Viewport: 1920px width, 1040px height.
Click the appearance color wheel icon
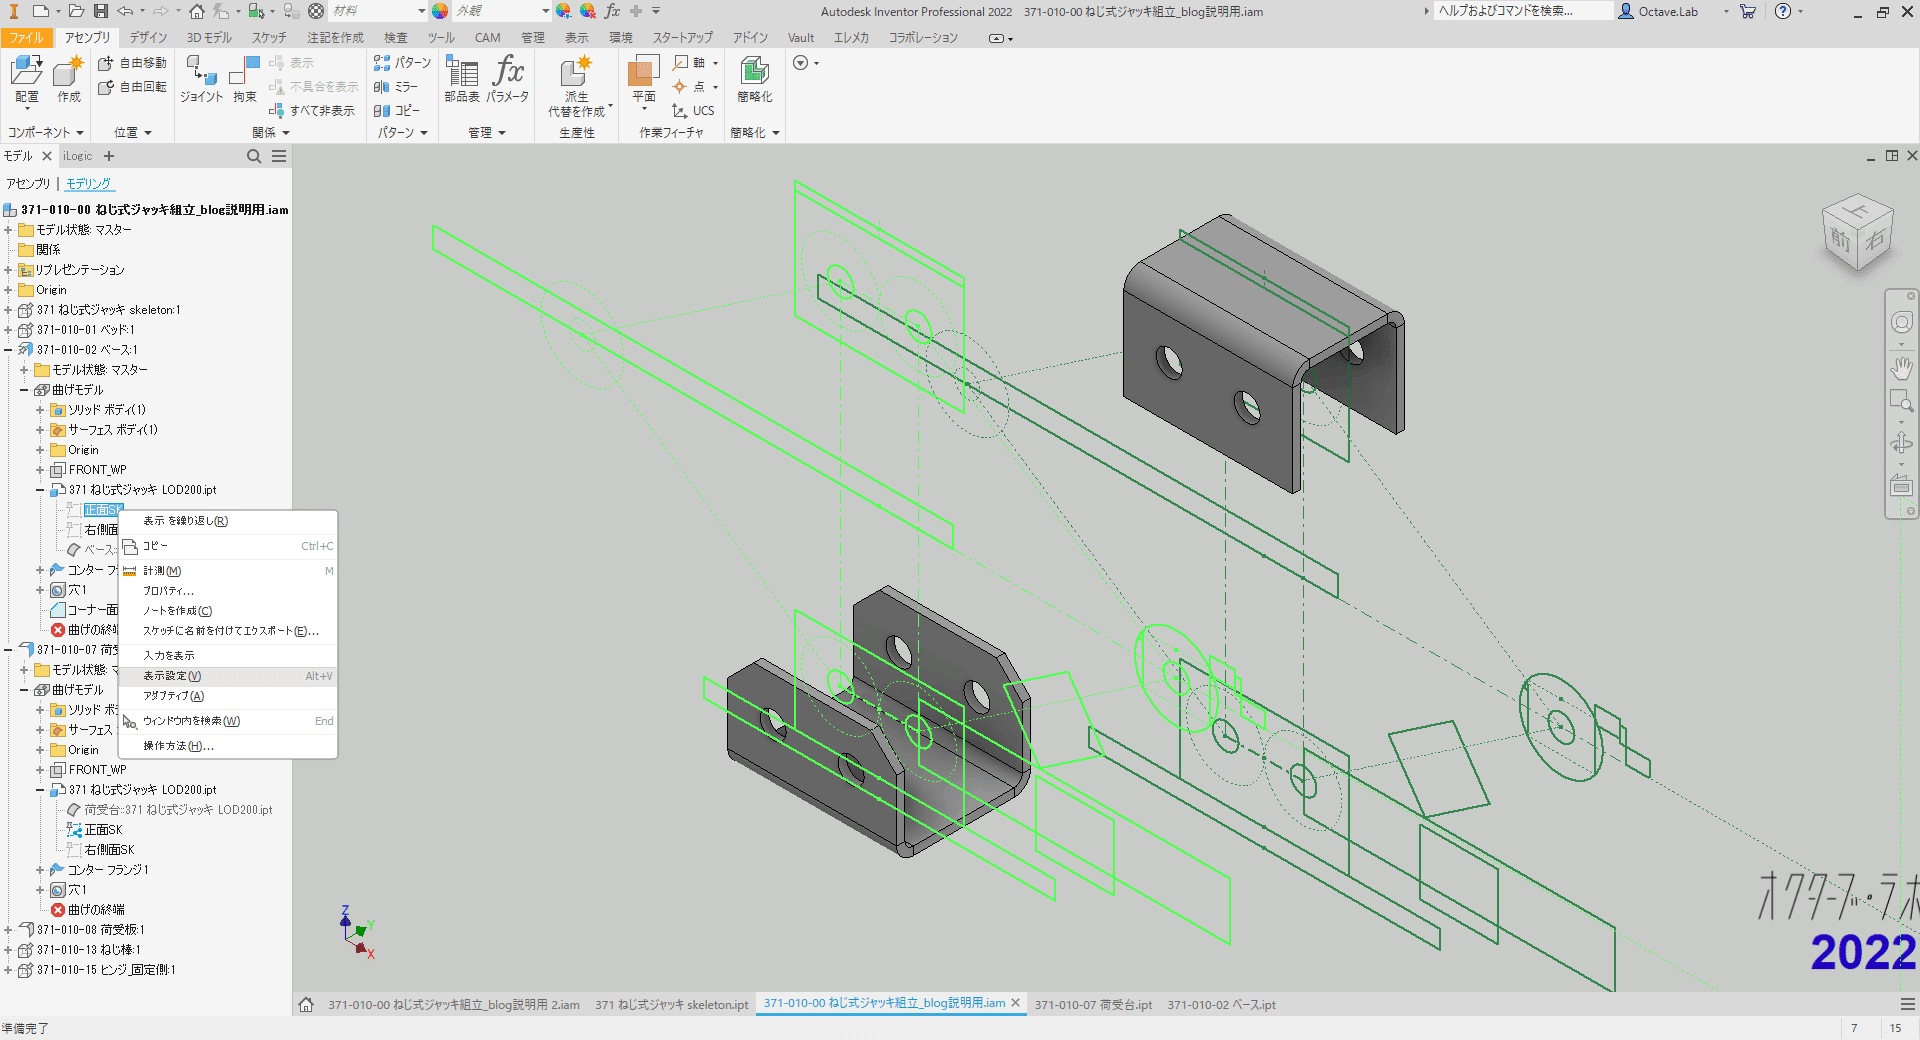(440, 11)
